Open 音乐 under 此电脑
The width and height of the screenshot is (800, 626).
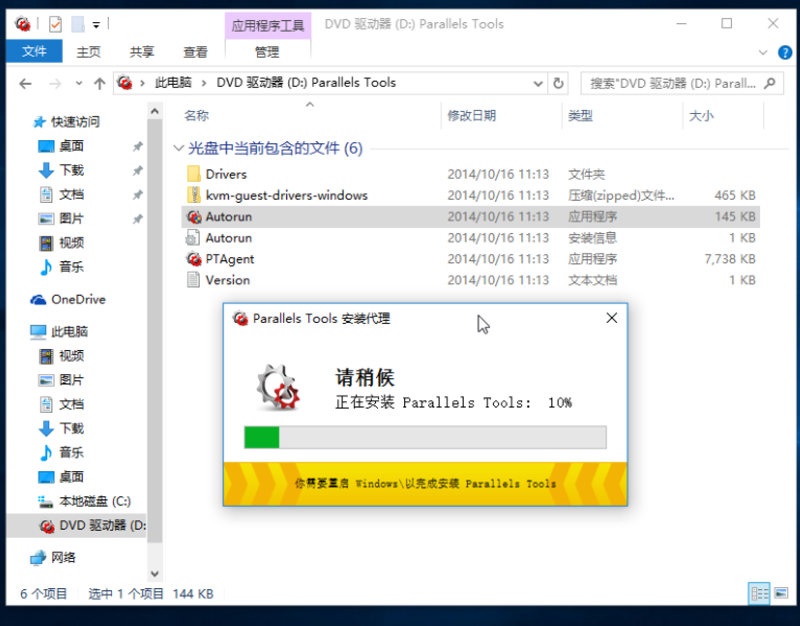71,452
